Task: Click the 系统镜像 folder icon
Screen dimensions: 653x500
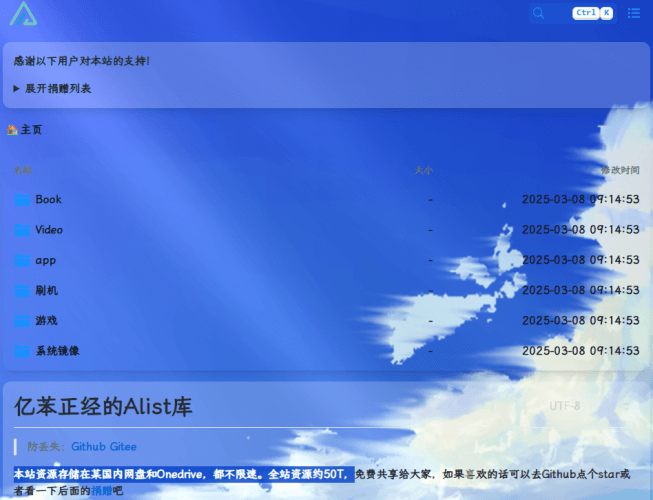Action: [x=22, y=351]
